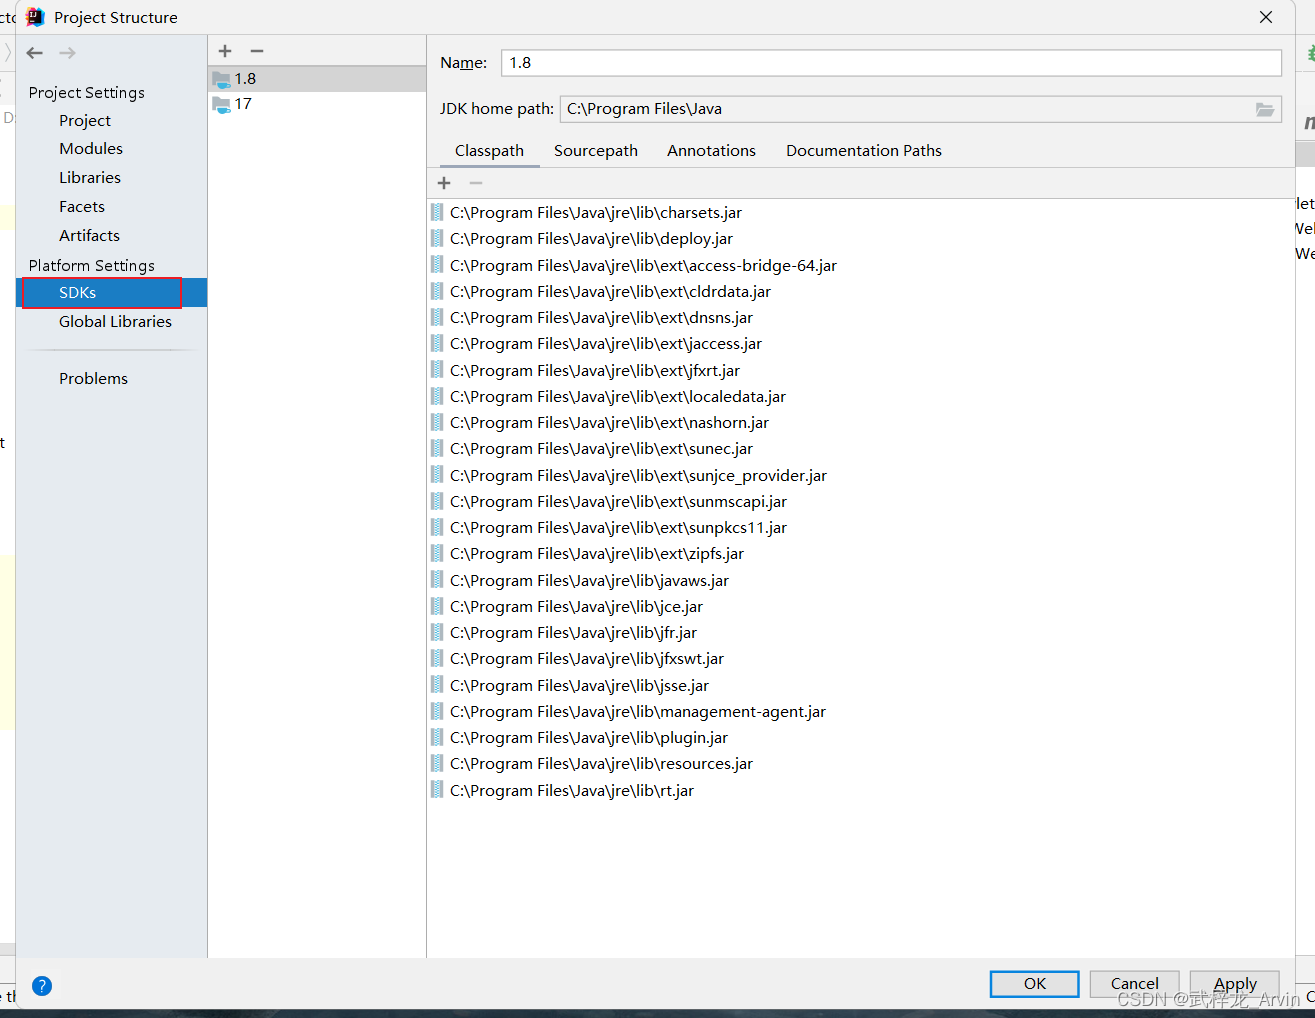This screenshot has width=1315, height=1018.
Task: Add classpath entry with plus icon
Action: pyautogui.click(x=444, y=183)
